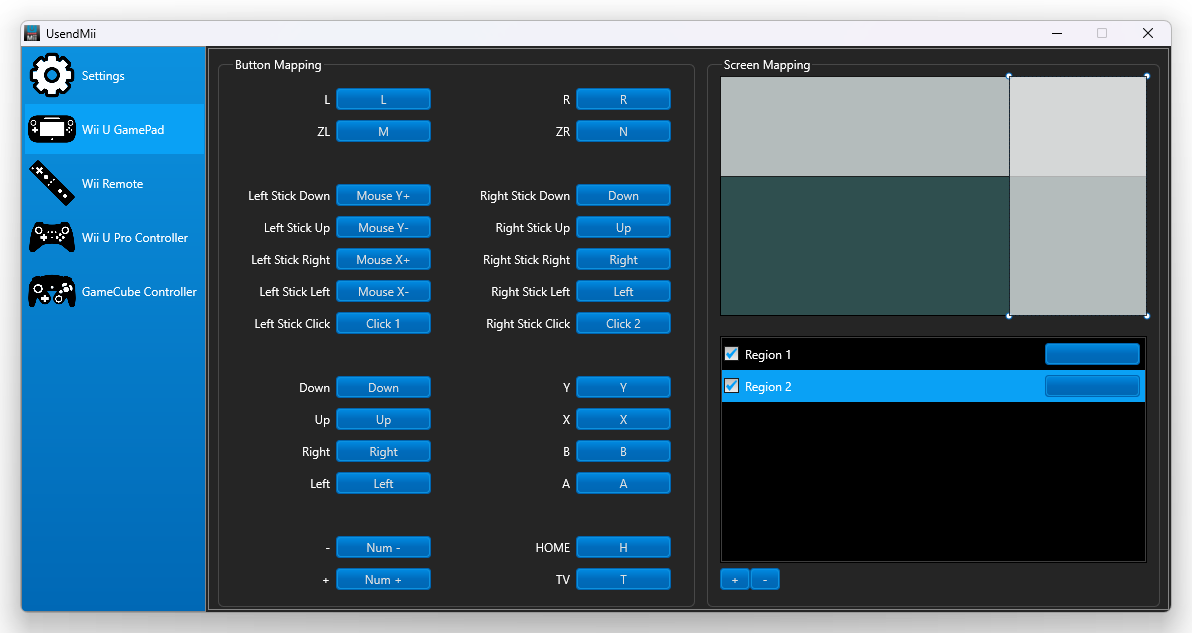Remap the A button mapping
Screen dimensions: 1192x633
pos(623,483)
